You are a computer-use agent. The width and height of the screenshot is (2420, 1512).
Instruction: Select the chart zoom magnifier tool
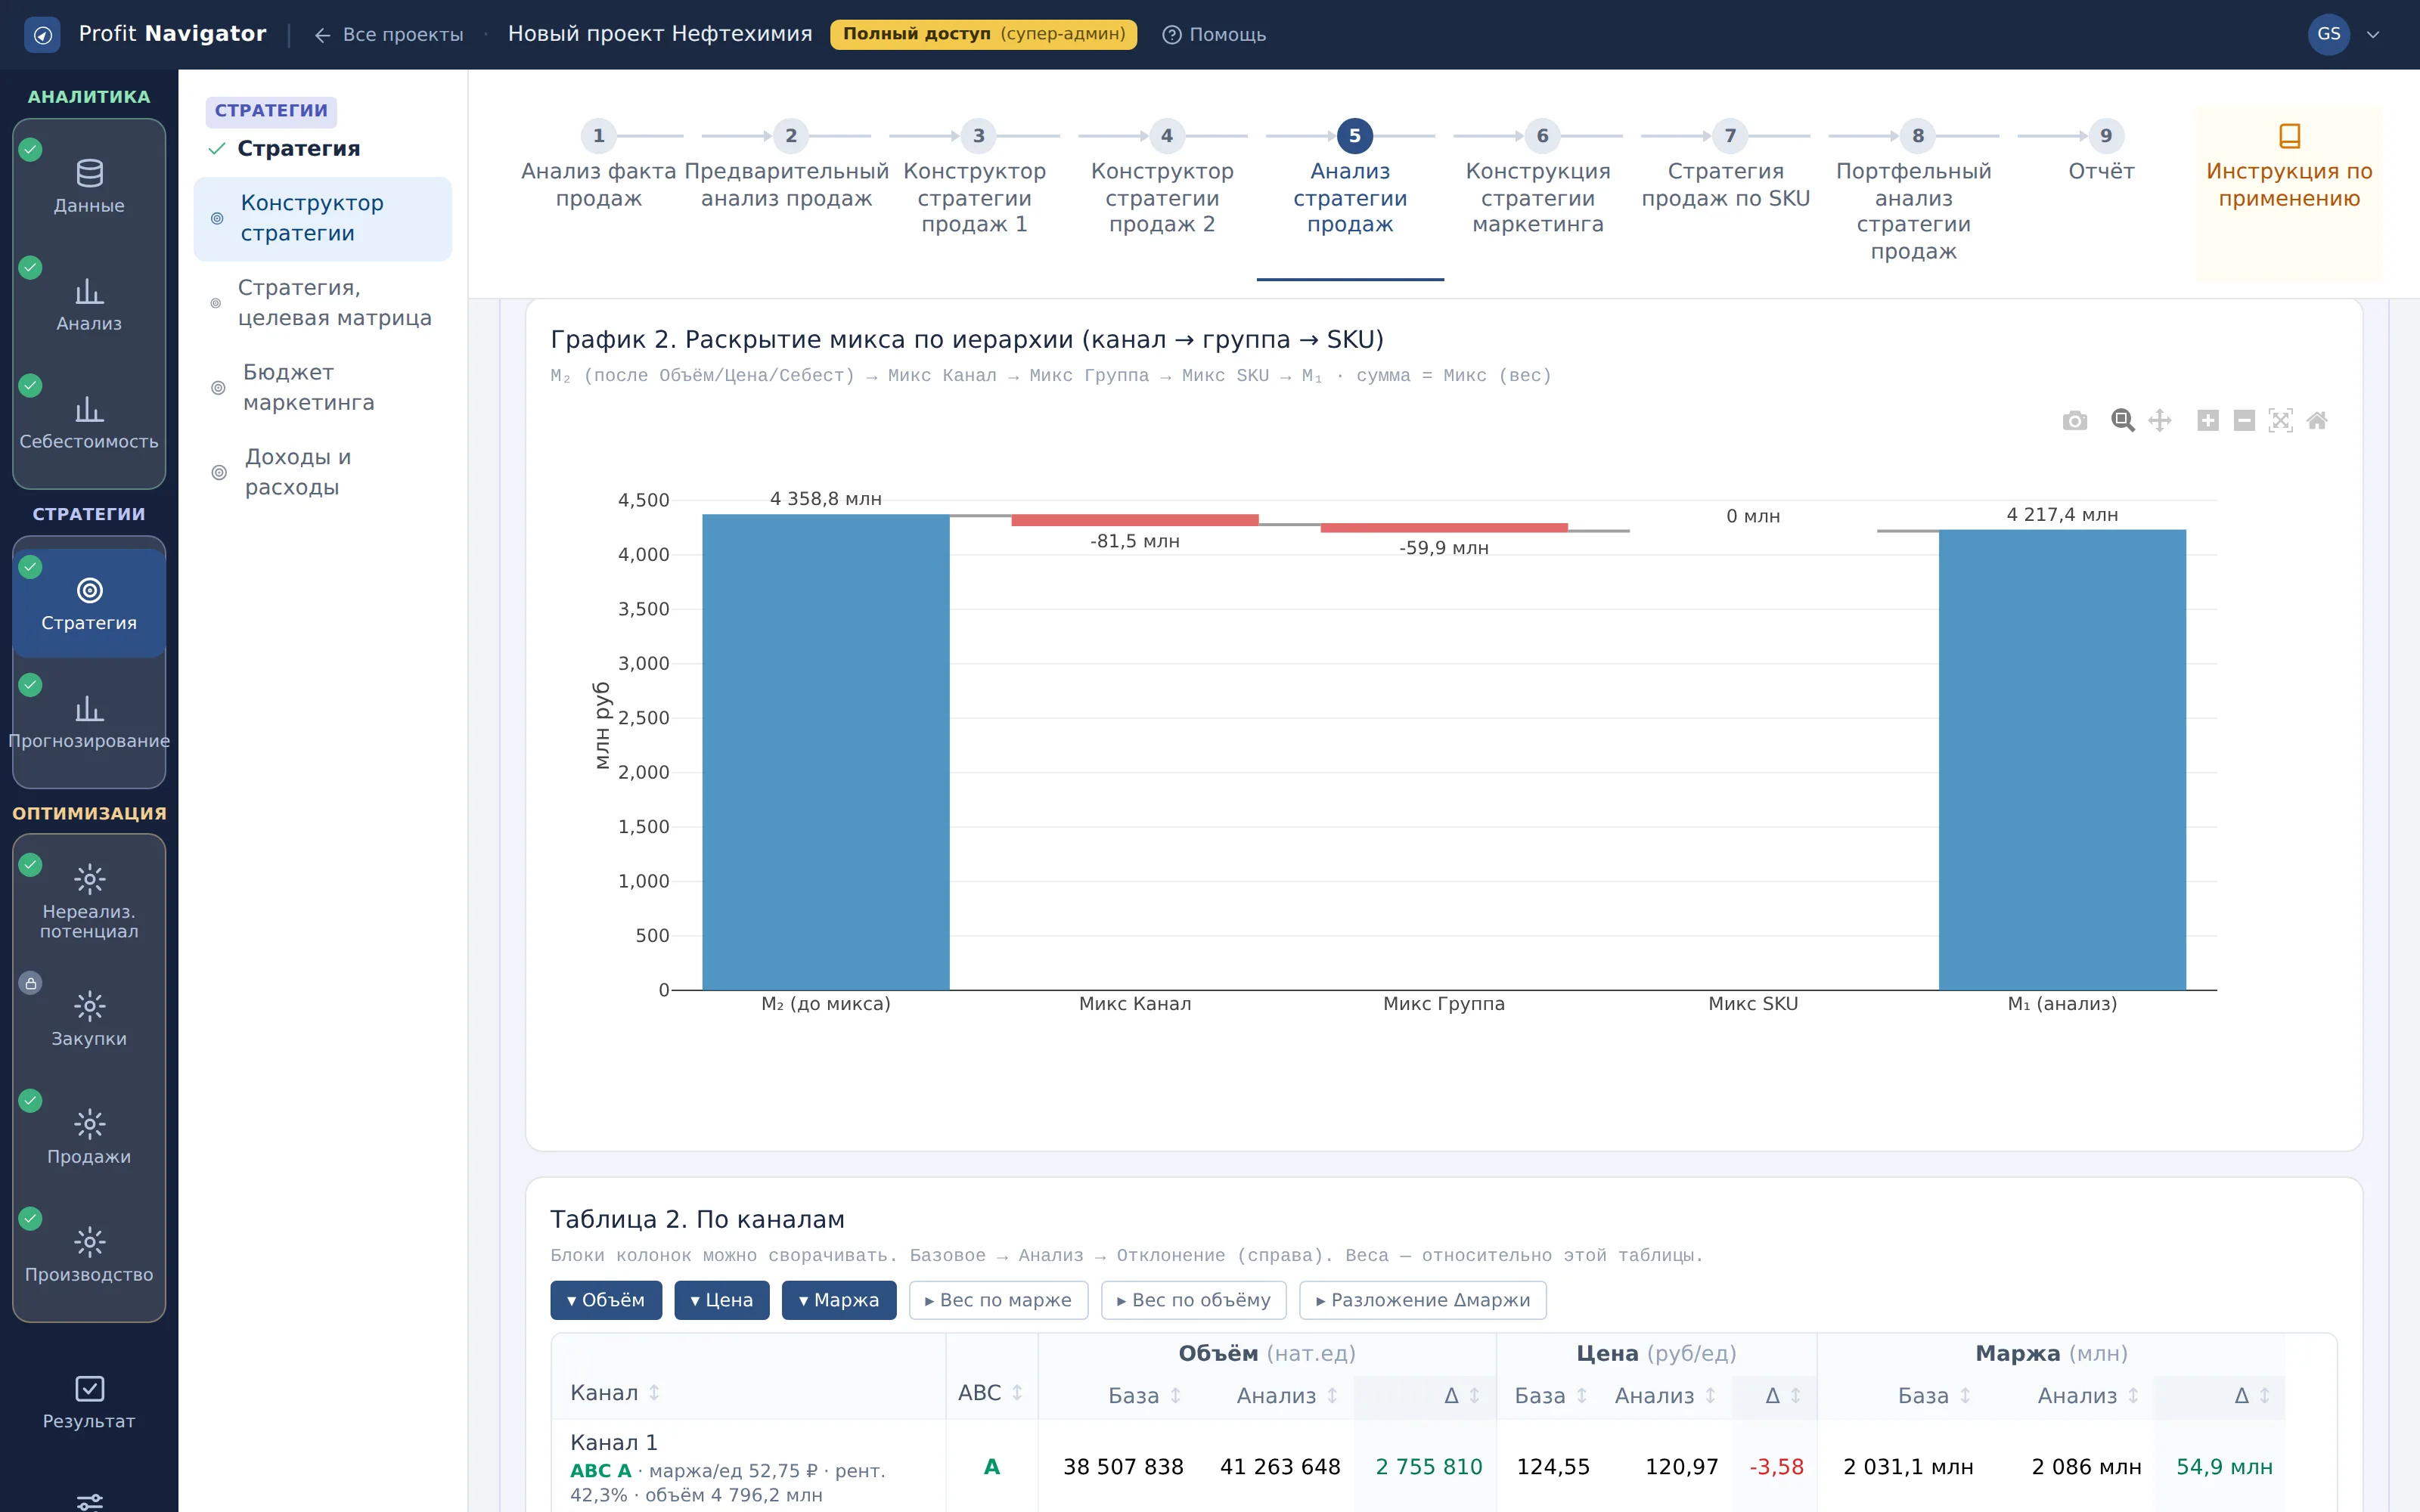[x=2122, y=421]
